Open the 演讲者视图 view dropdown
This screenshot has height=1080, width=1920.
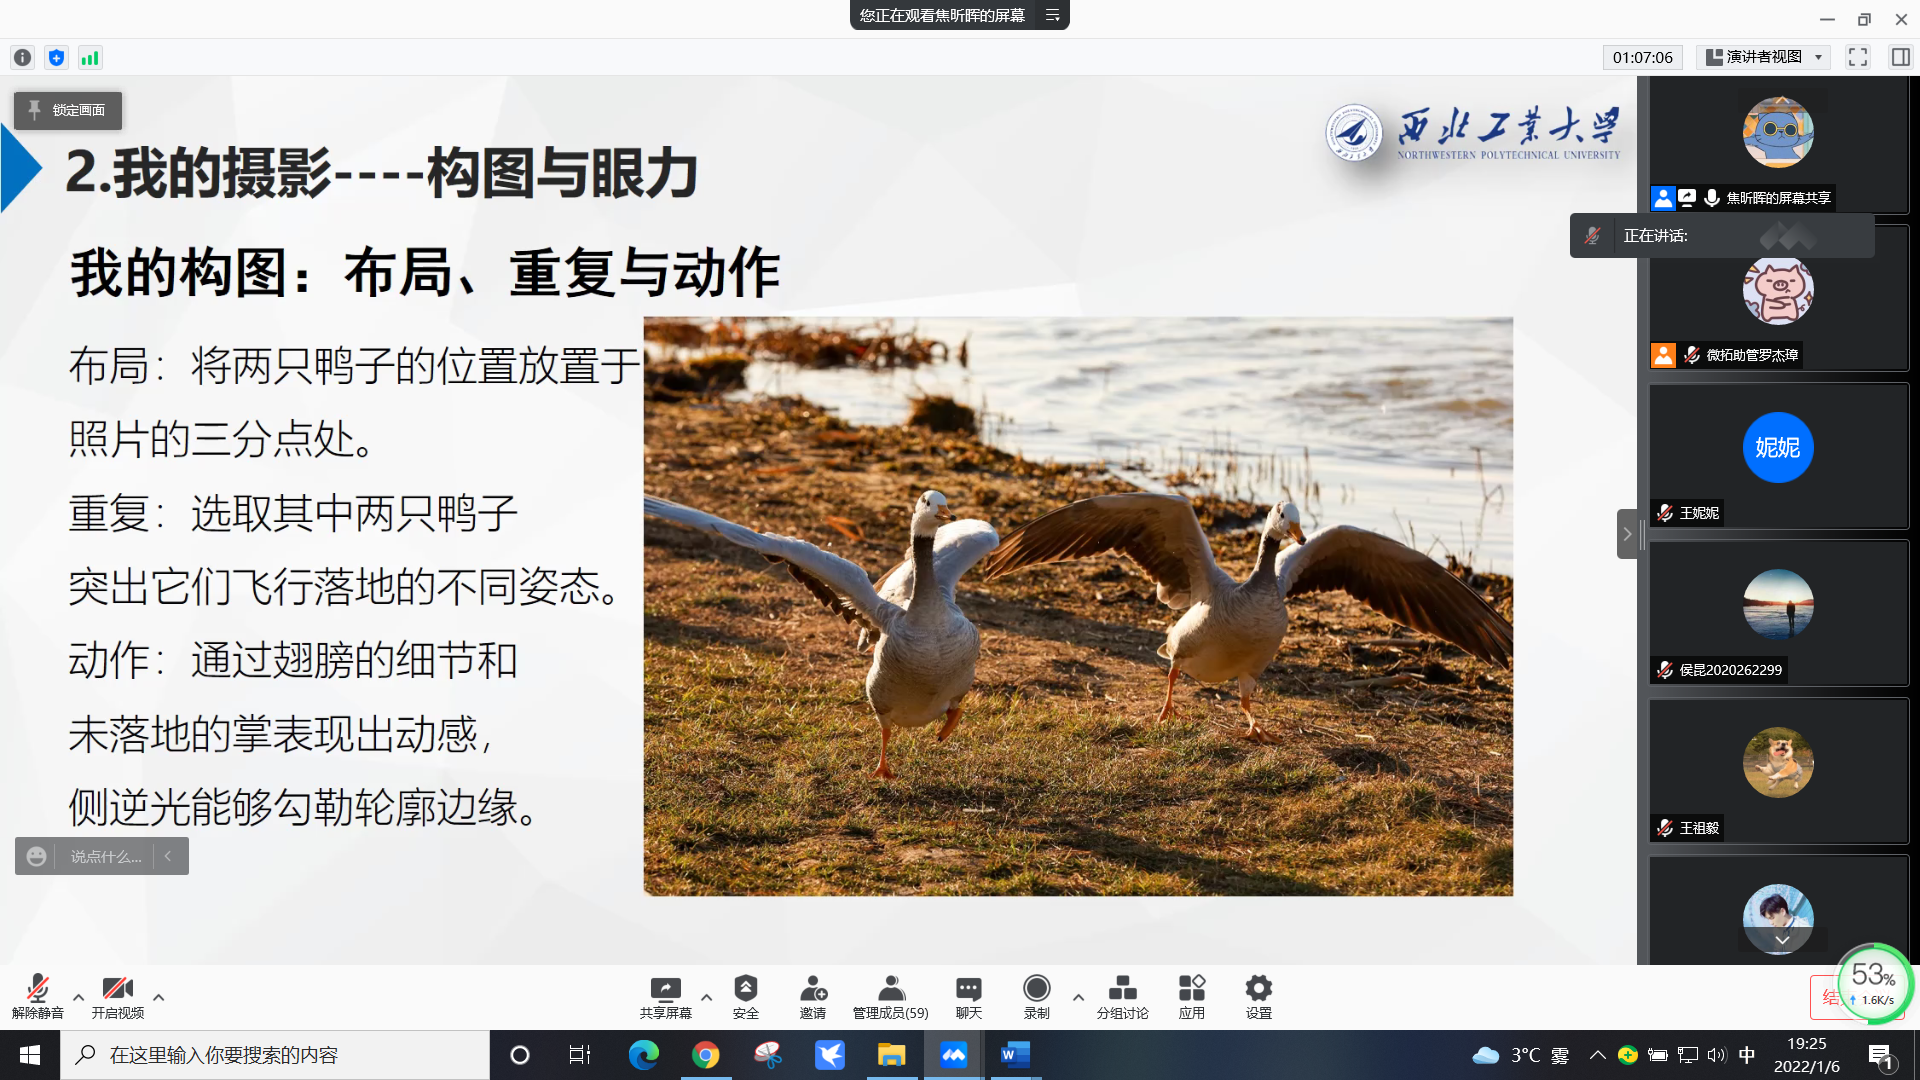1765,57
